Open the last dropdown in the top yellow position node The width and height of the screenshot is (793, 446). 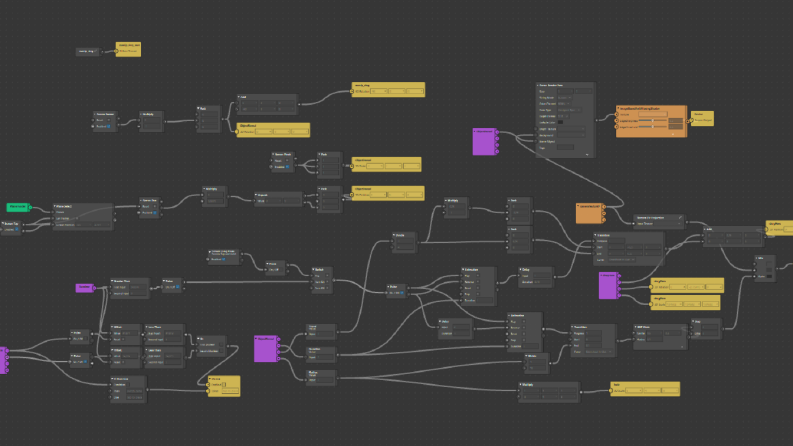(x=415, y=92)
